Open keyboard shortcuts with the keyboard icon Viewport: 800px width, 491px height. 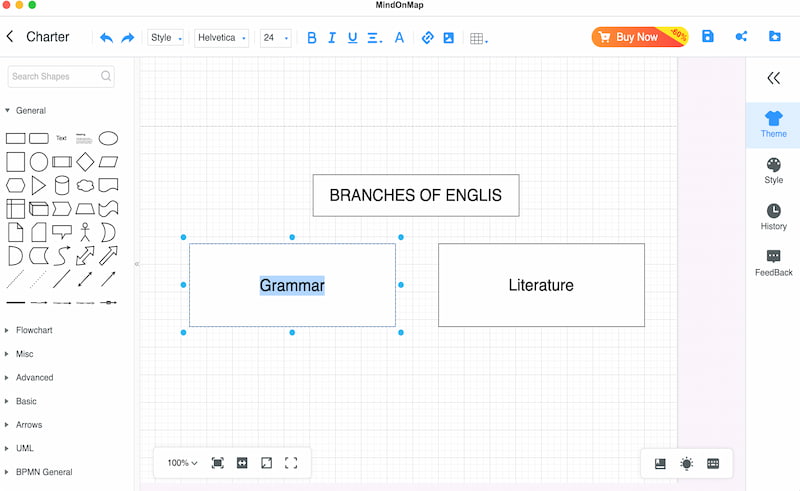pos(713,463)
